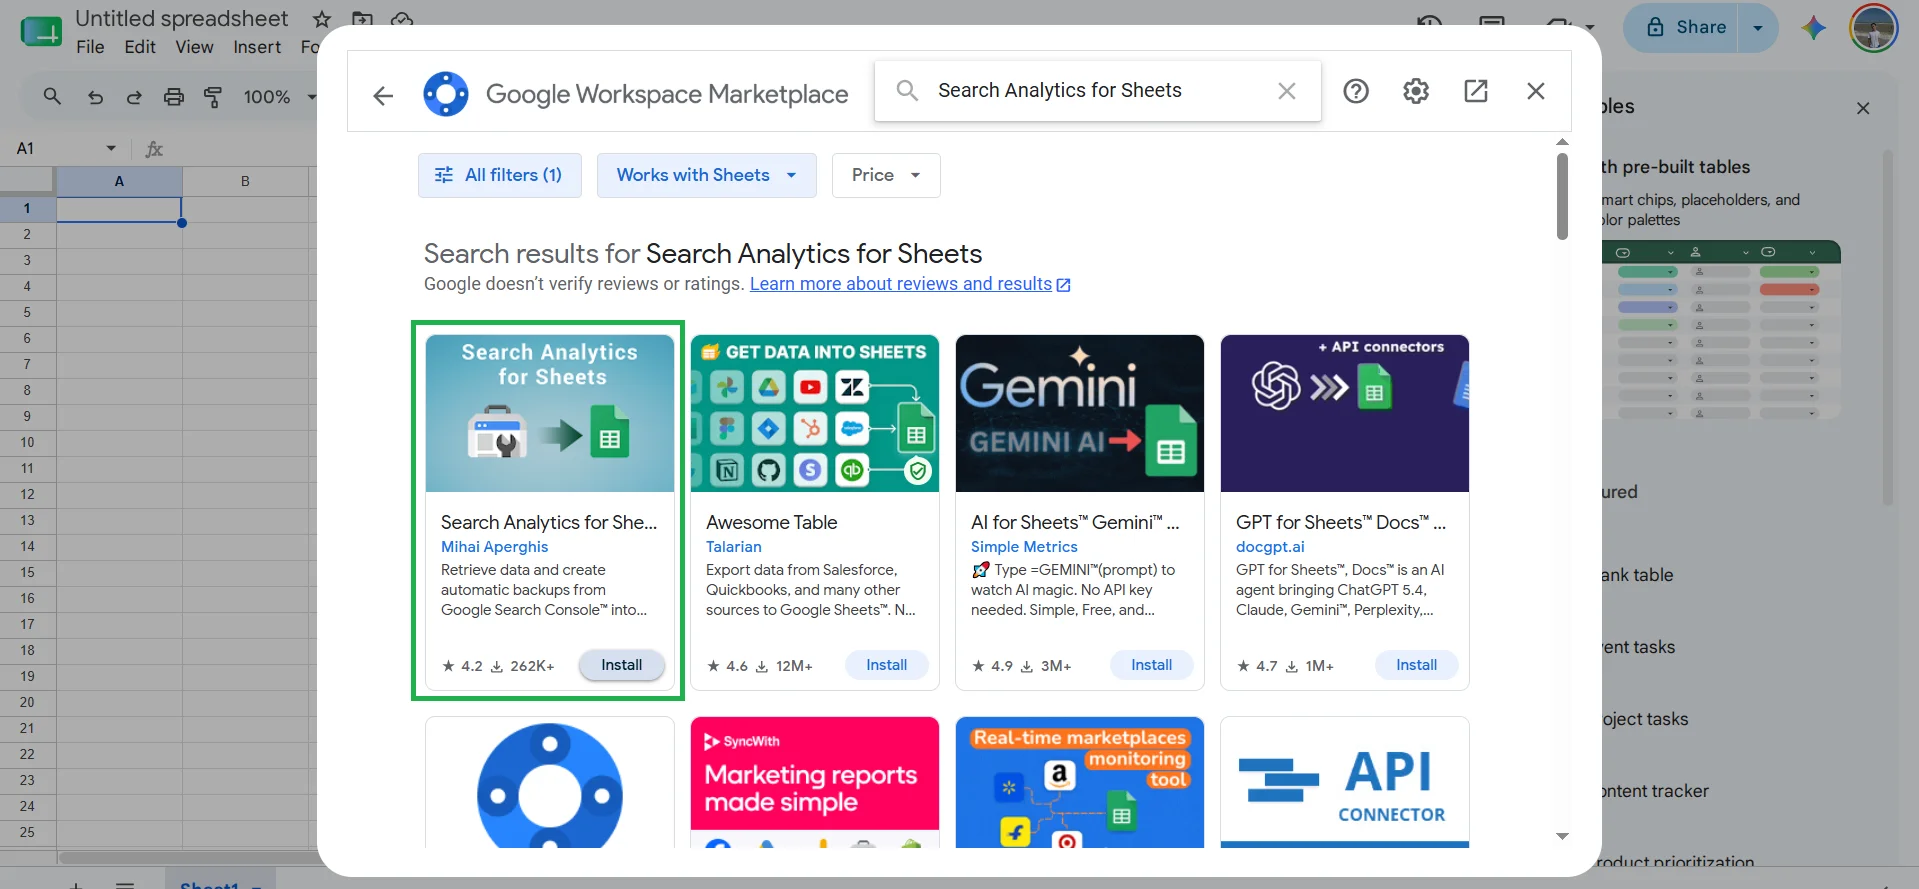Open Mihai Aperghis developer link
This screenshot has height=889, width=1919.
(495, 547)
